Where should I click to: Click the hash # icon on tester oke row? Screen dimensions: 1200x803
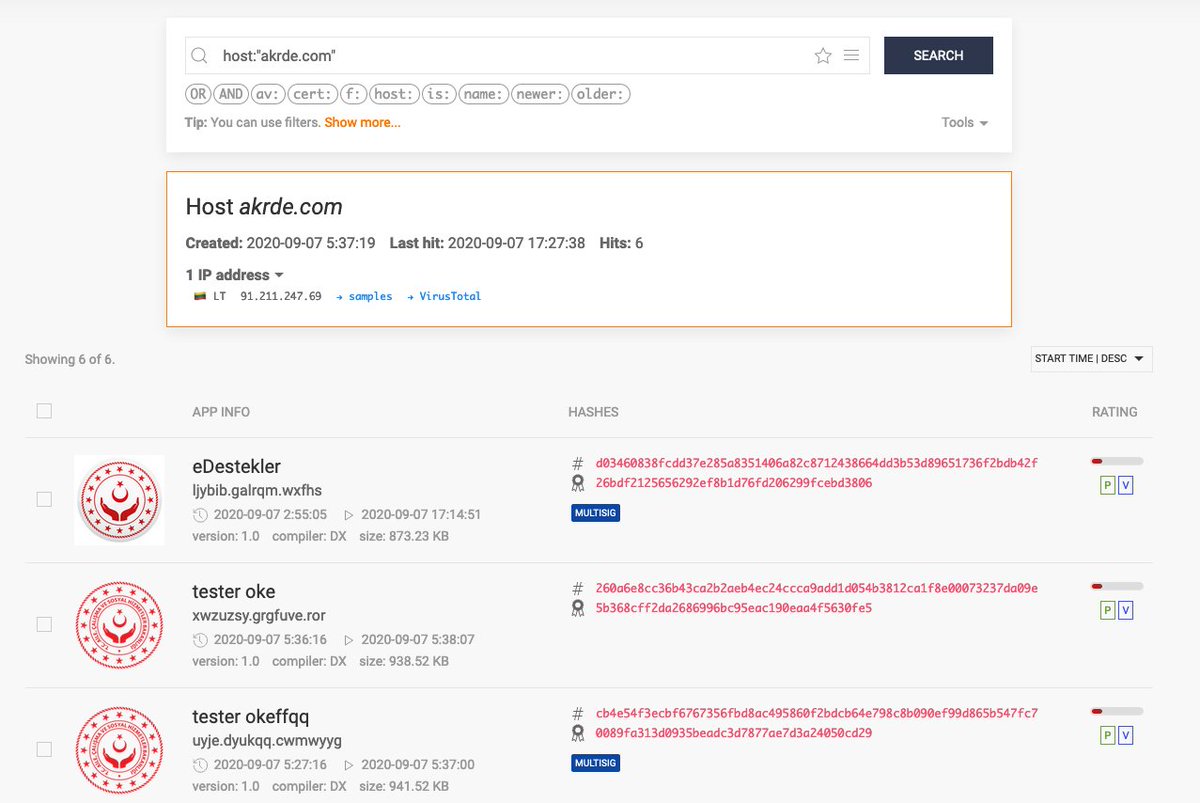click(577, 588)
